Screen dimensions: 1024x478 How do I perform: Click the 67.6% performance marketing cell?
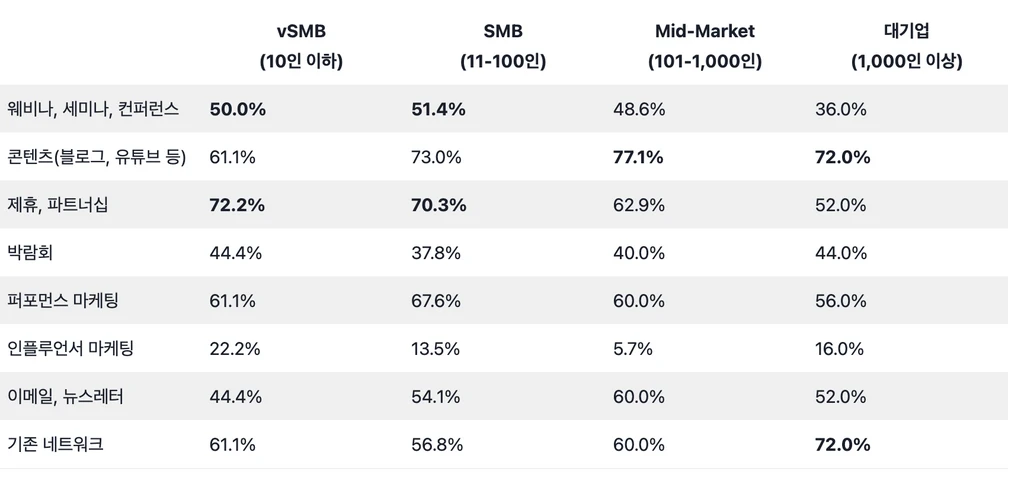436,301
